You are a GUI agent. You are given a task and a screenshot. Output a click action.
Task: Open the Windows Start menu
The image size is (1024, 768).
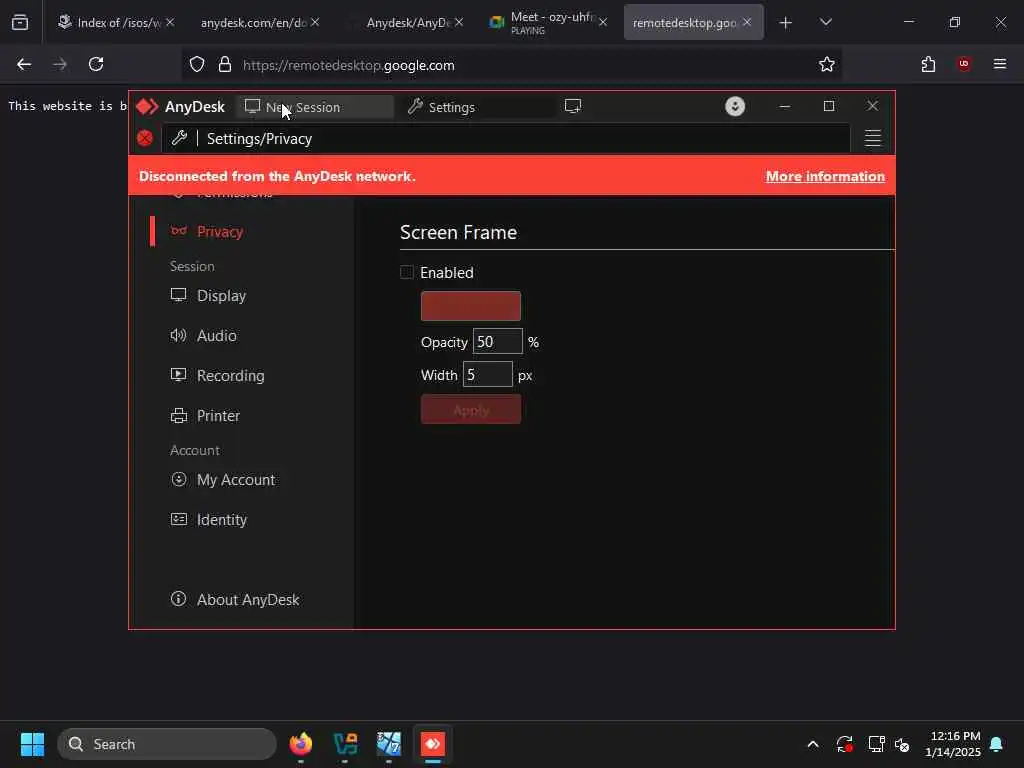coord(32,744)
